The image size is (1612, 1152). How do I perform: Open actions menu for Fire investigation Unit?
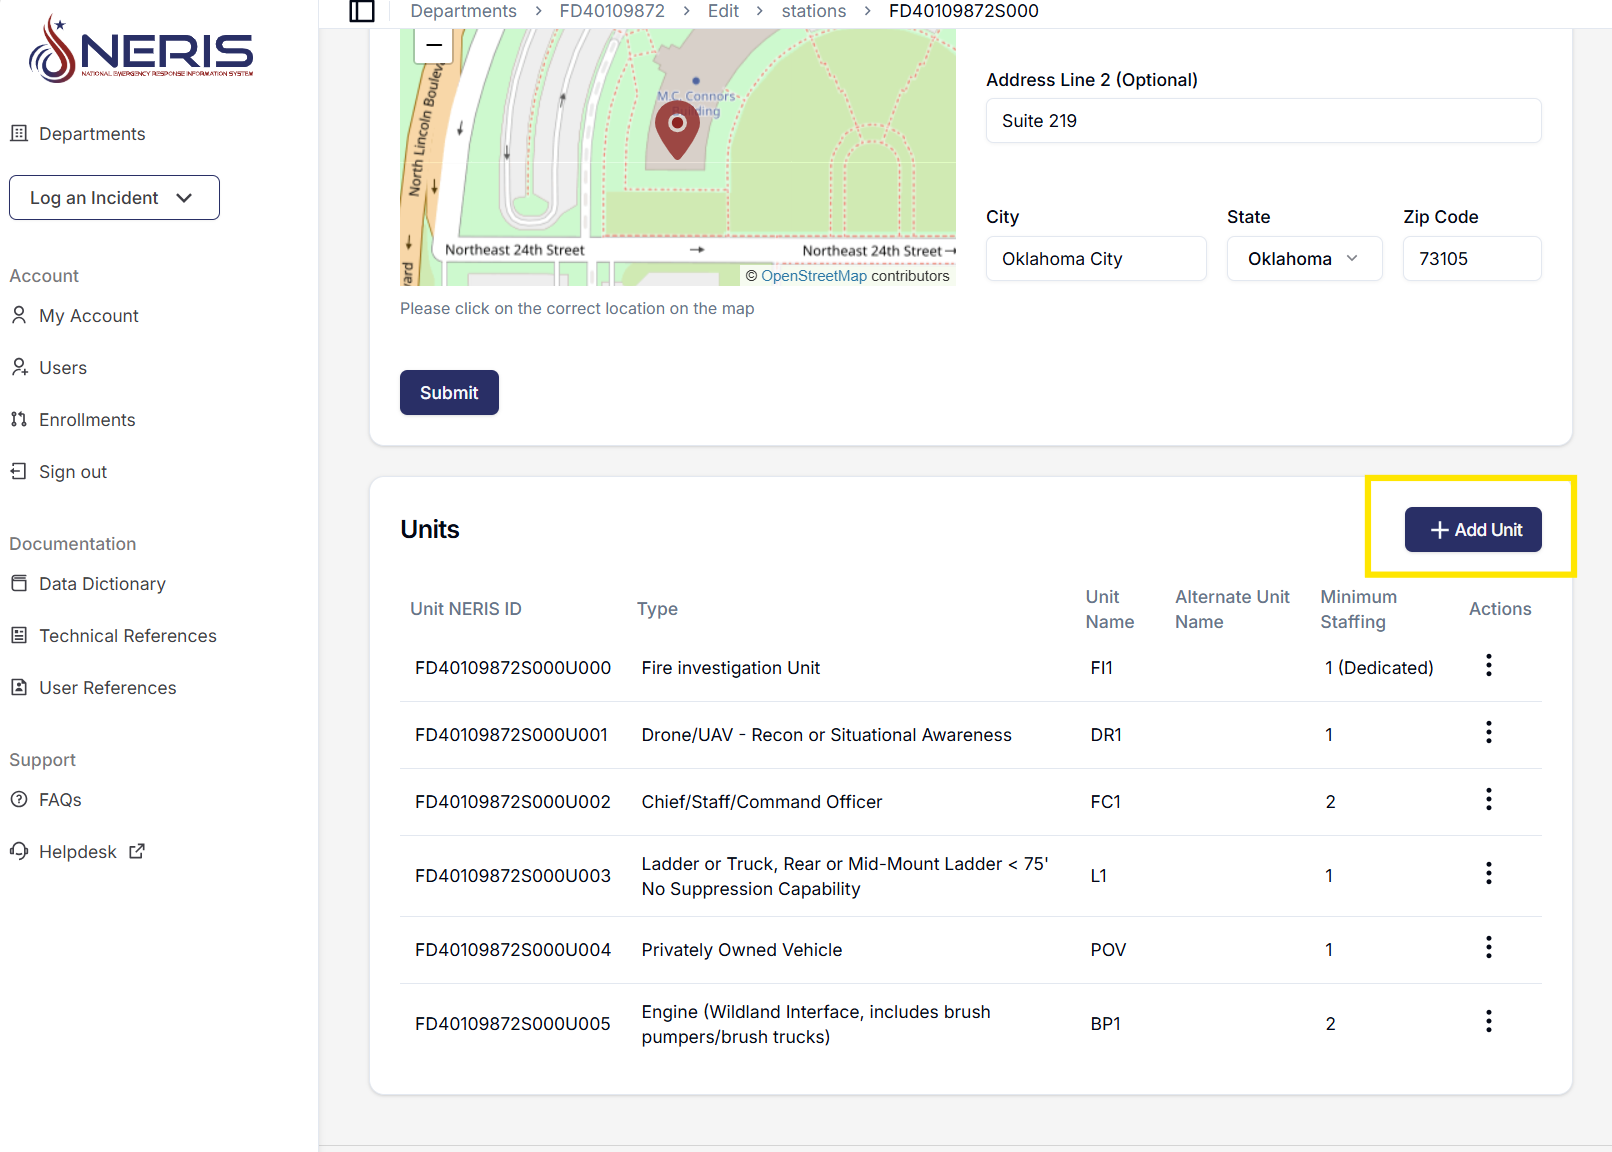1488,666
